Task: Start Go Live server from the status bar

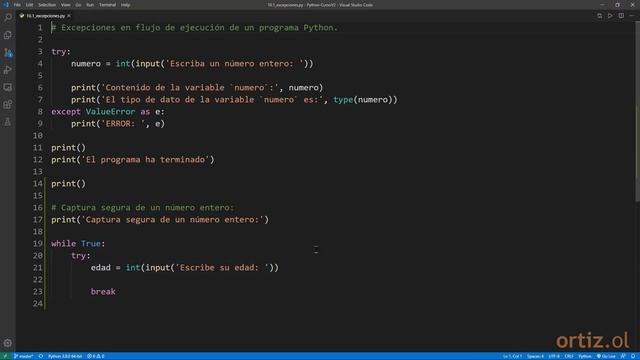Action: pos(606,356)
